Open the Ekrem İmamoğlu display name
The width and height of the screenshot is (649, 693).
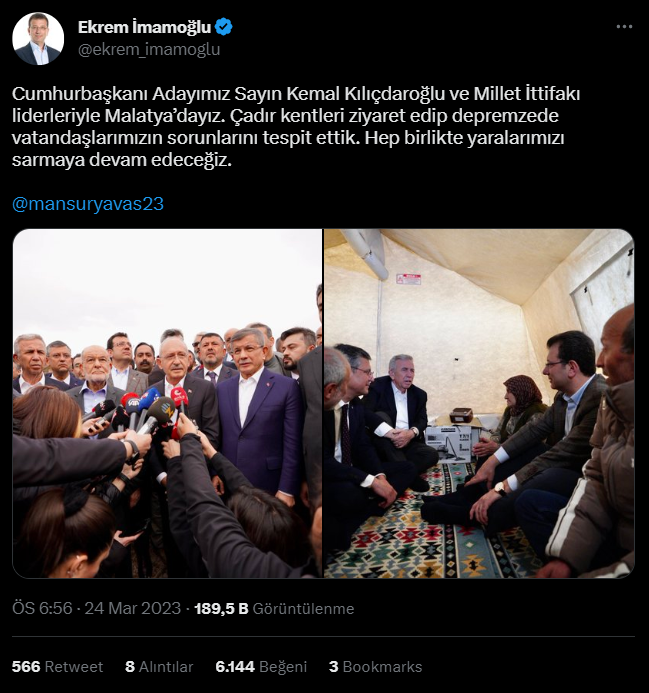[145, 27]
